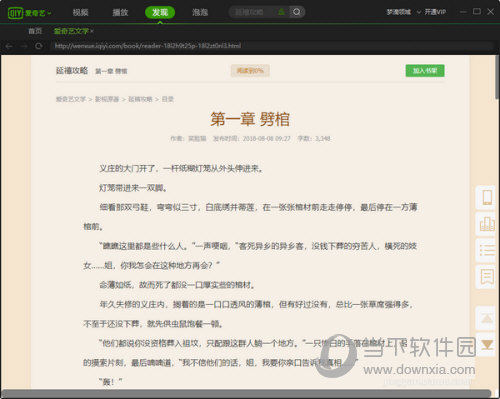Image resolution: width=500 pixels, height=399 pixels.
Task: Switch to the 播放 tab
Action: [120, 12]
